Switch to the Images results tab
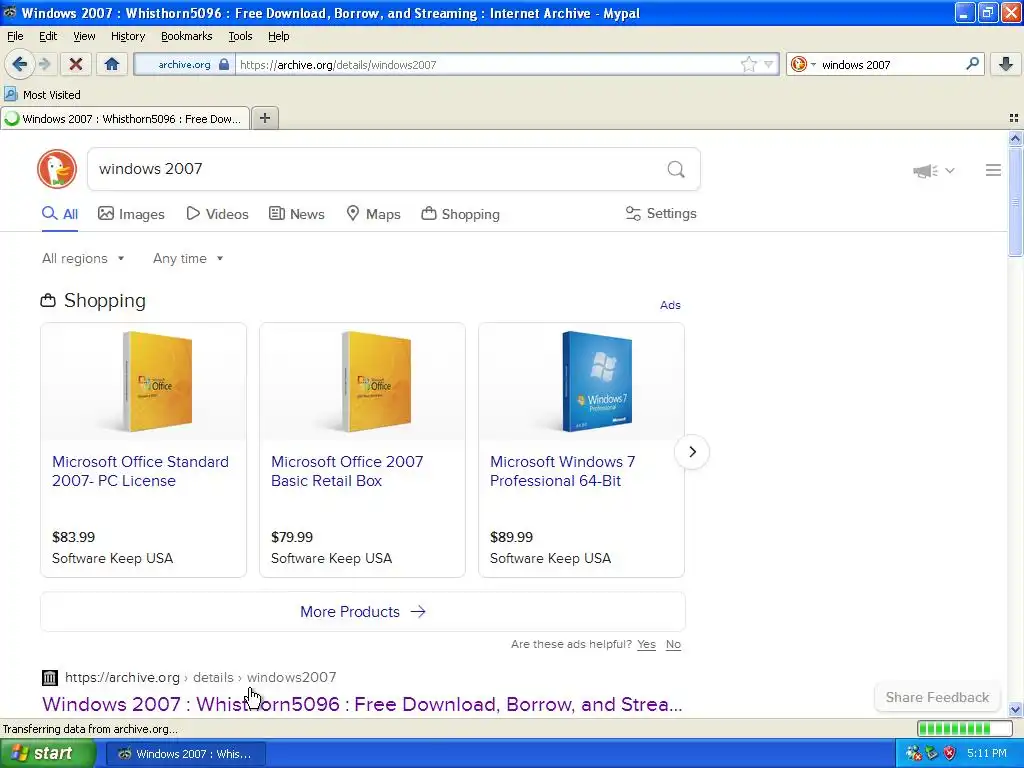1024x768 pixels. [x=131, y=214]
